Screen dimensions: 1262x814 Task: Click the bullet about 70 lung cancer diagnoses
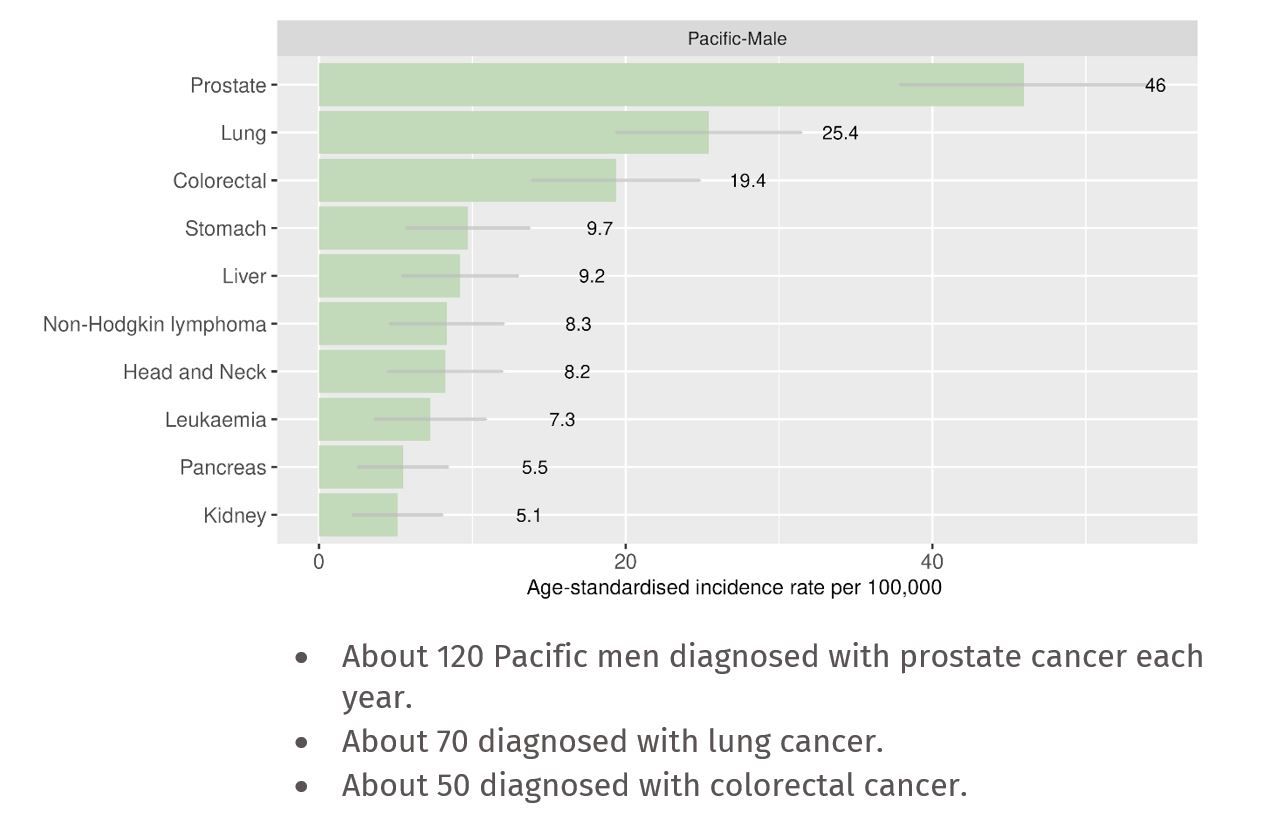tap(612, 741)
